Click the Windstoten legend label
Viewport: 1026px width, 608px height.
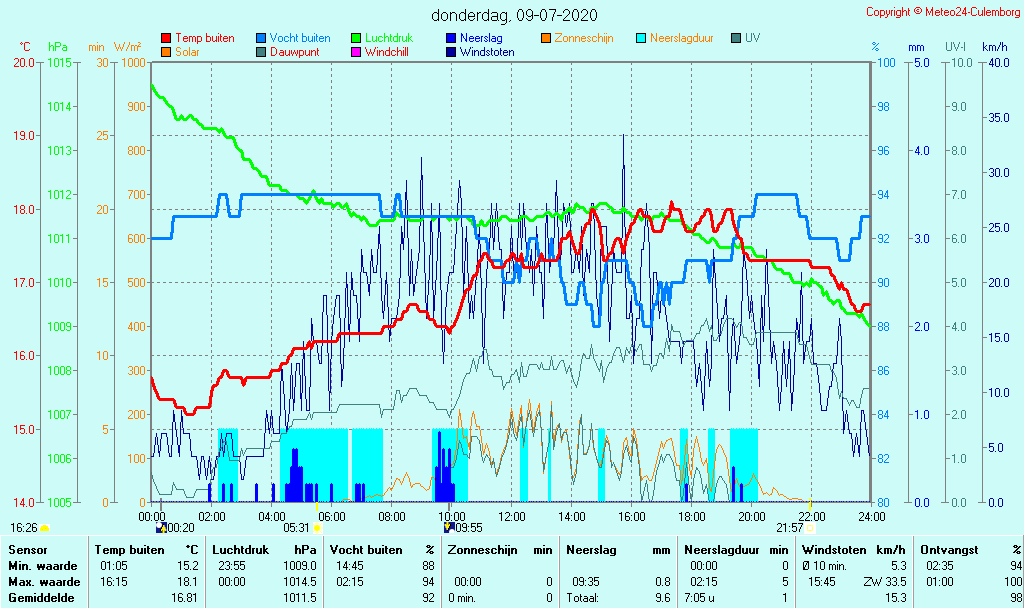click(x=487, y=52)
